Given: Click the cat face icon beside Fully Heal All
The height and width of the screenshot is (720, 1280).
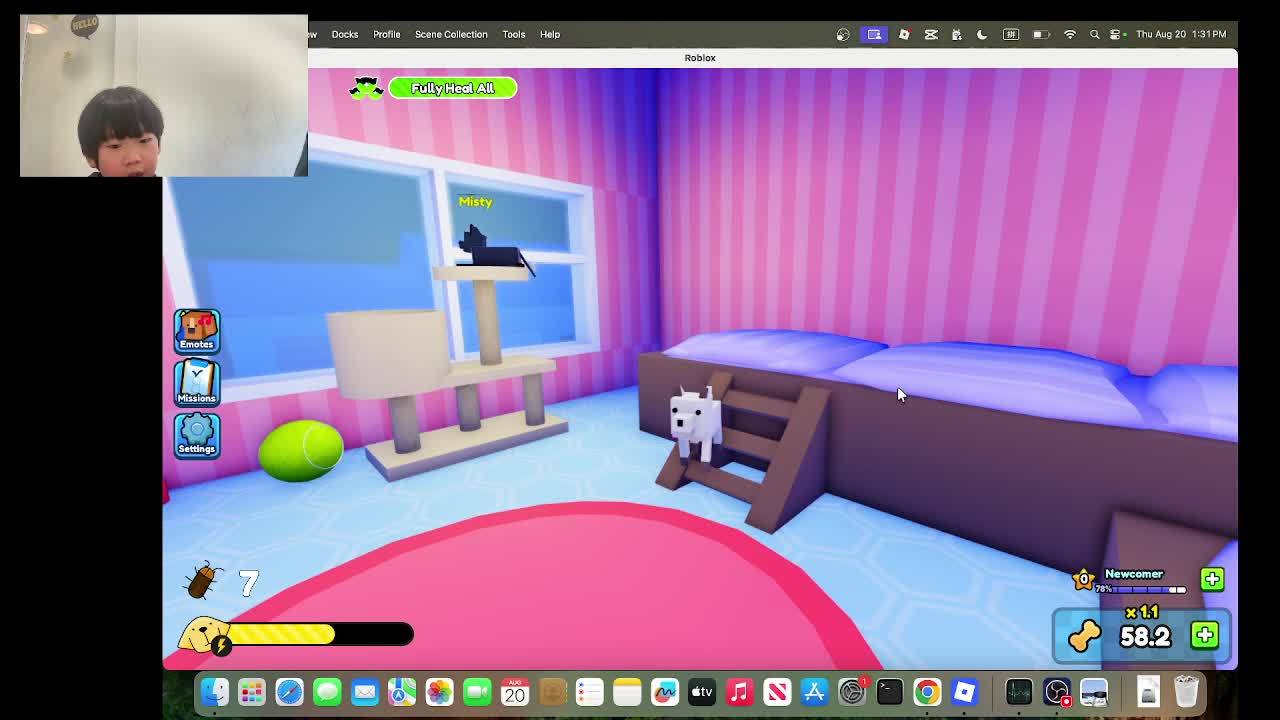Looking at the screenshot, I should [x=366, y=88].
